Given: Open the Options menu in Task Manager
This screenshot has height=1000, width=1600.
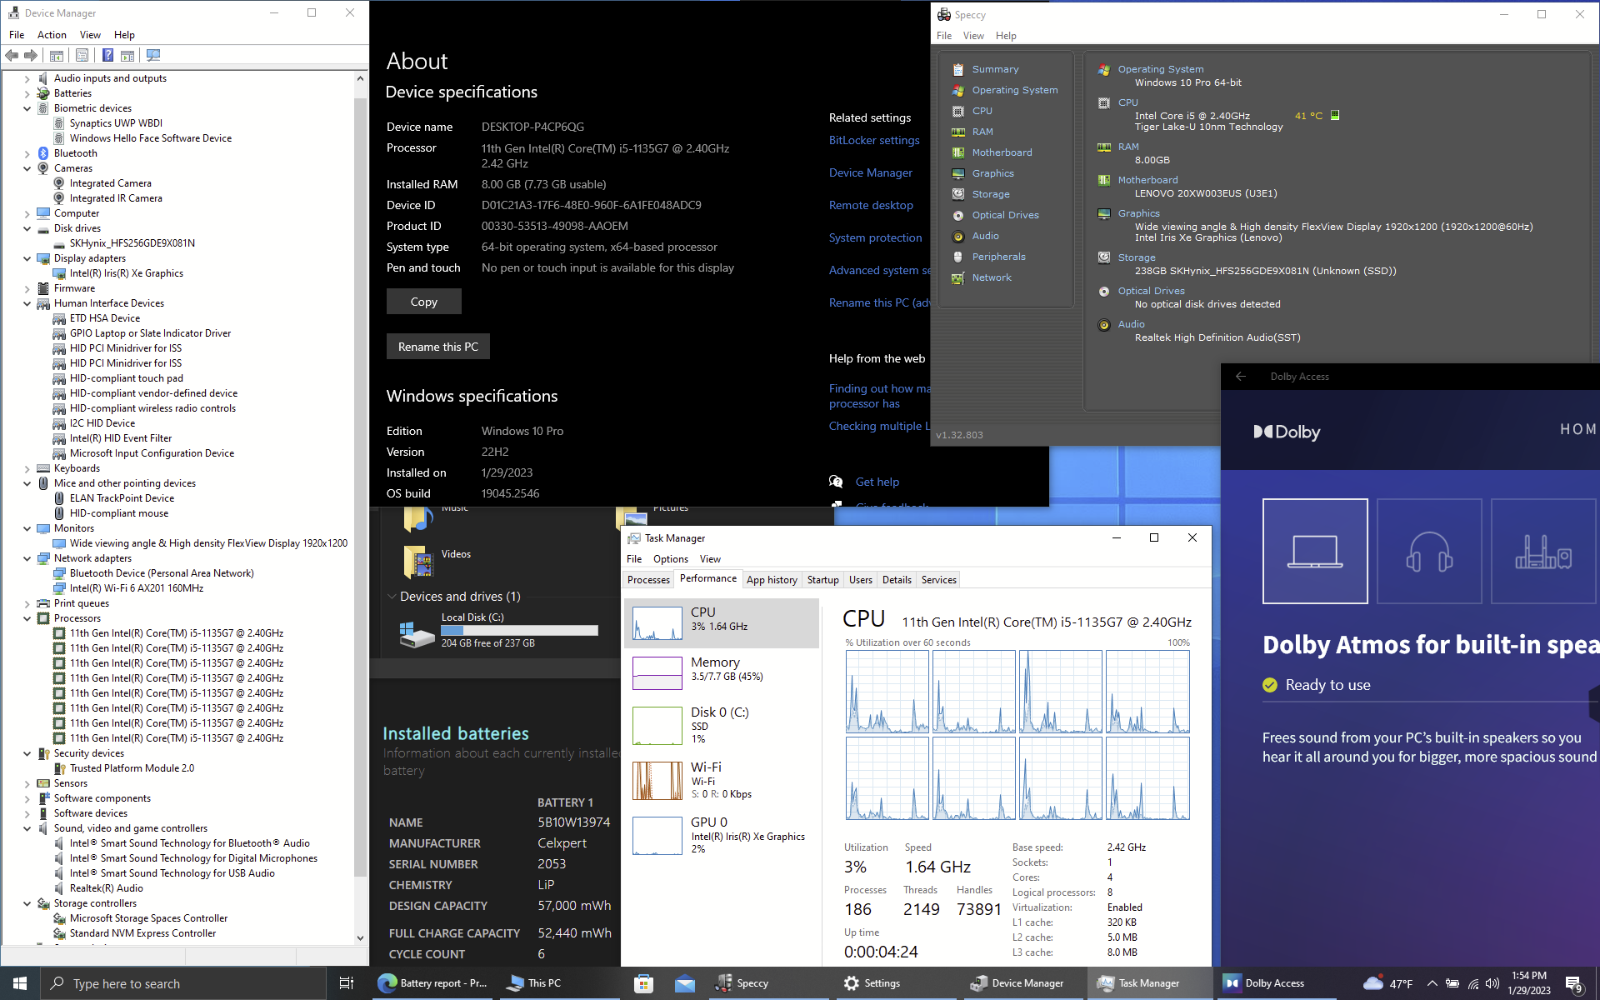Looking at the screenshot, I should (670, 559).
